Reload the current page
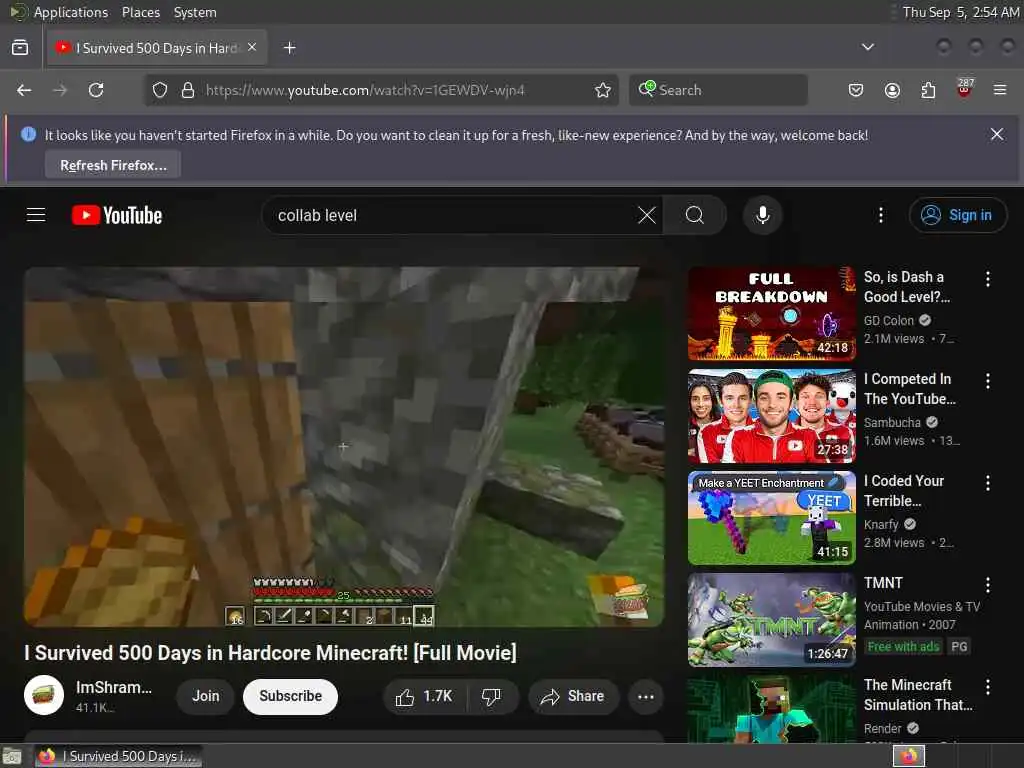This screenshot has width=1024, height=768. 96,90
